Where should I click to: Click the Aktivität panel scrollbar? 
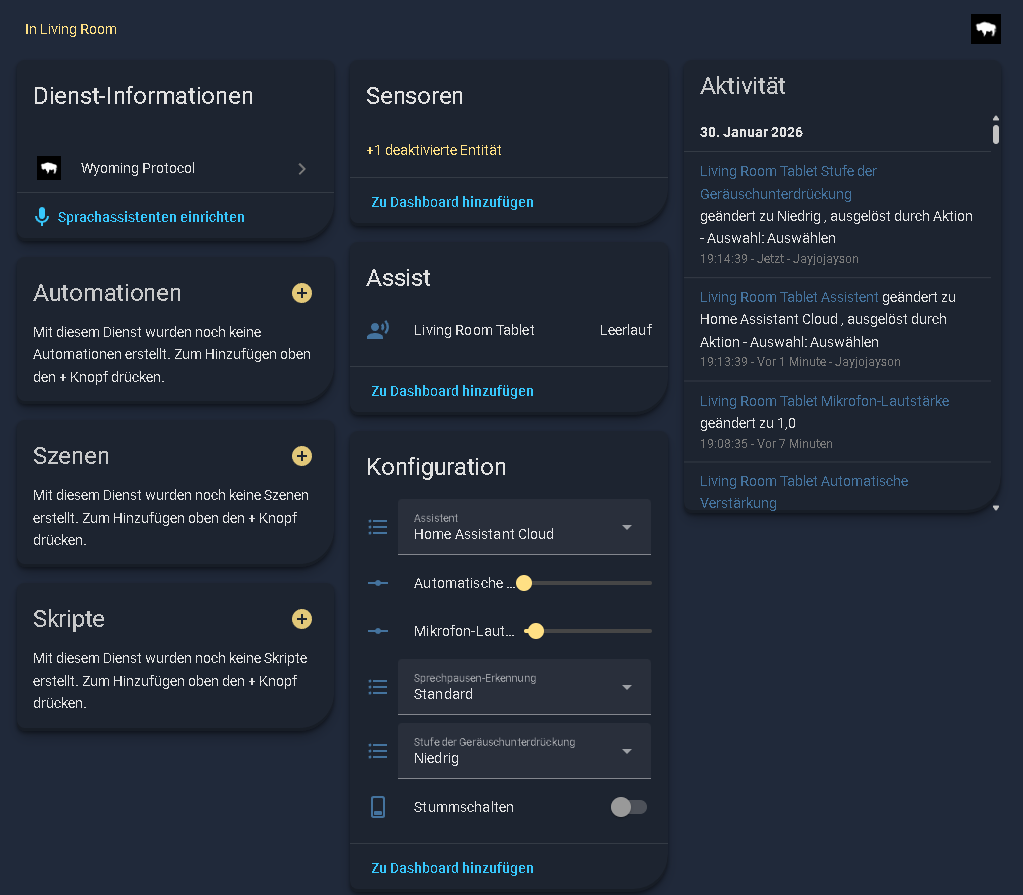pos(995,131)
